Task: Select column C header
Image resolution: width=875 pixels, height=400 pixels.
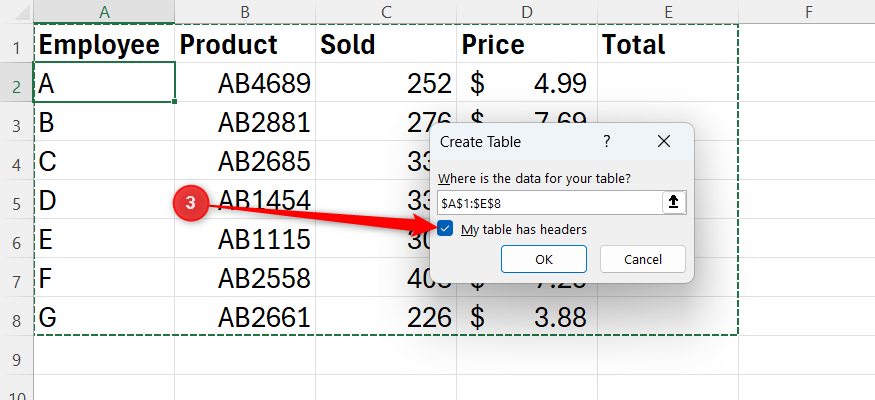Action: (x=386, y=12)
